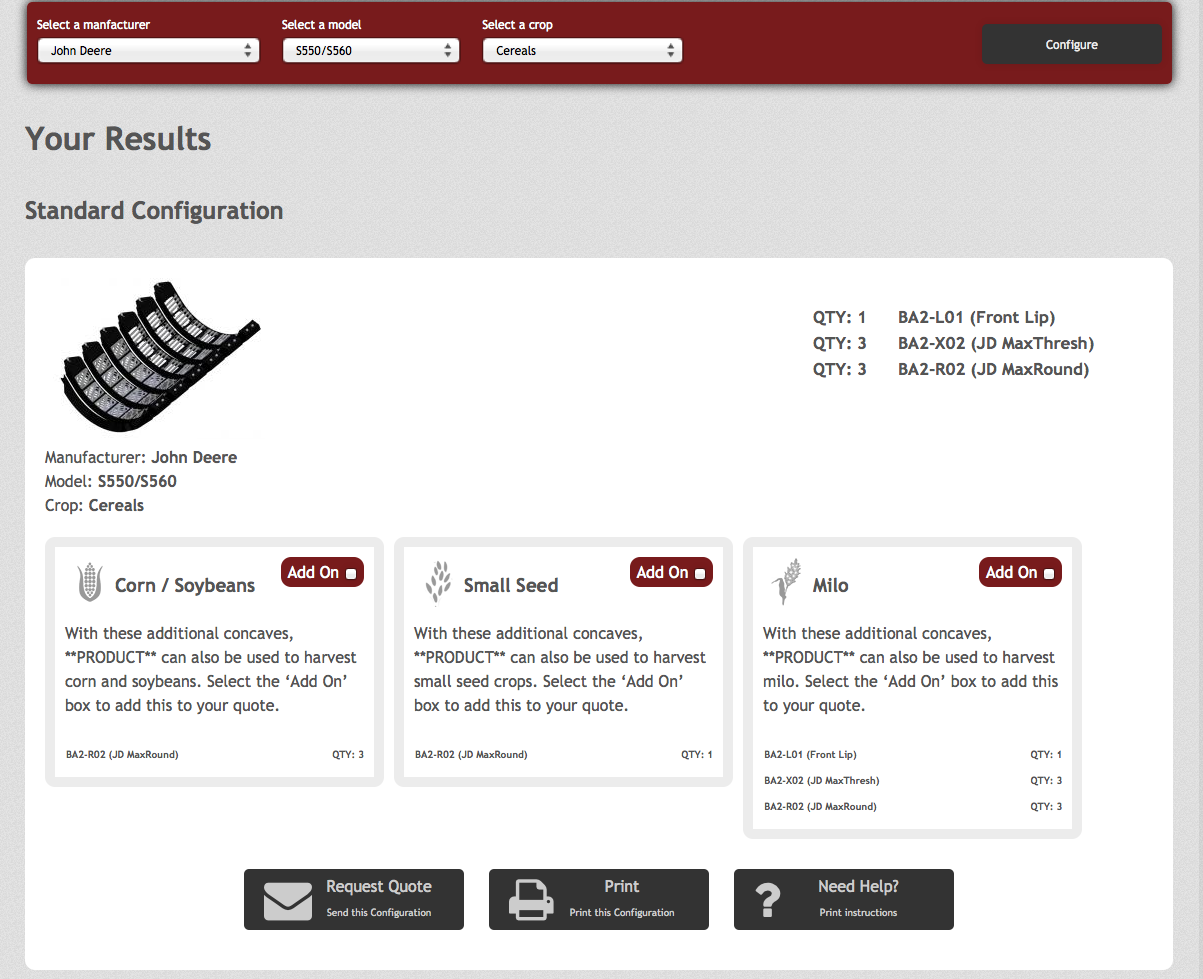This screenshot has height=979, width=1203.
Task: Click the small seed wheat icon
Action: click(438, 583)
